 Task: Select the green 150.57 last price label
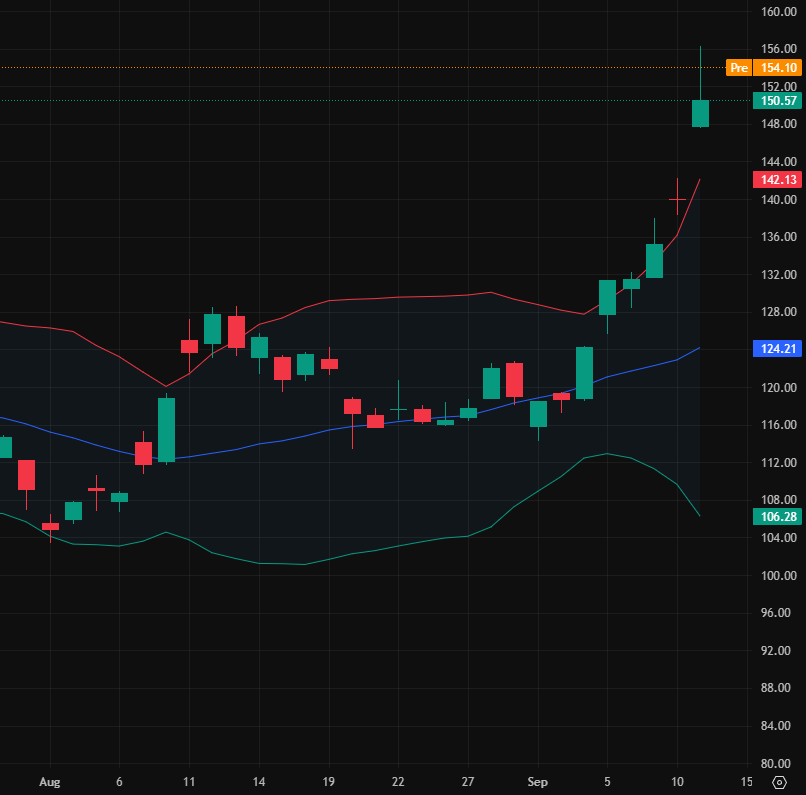coord(777,101)
